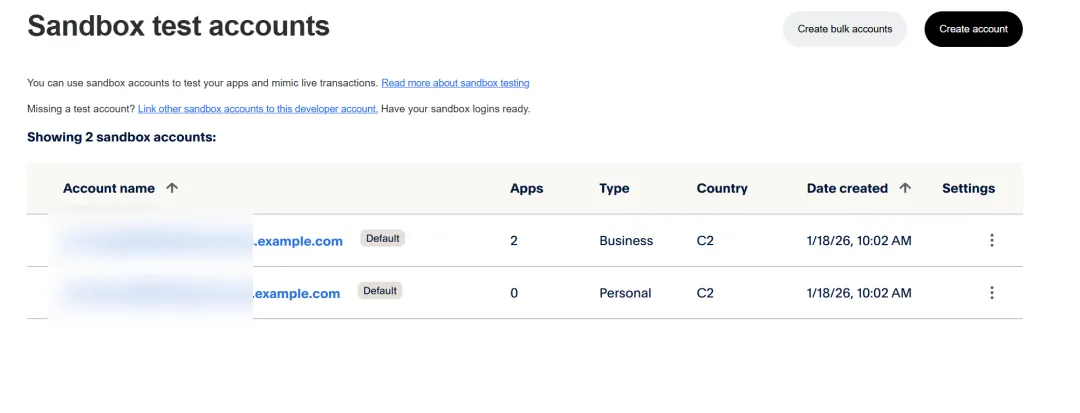The image size is (1080, 413).
Task: Click the Settings column header
Action: 968,188
